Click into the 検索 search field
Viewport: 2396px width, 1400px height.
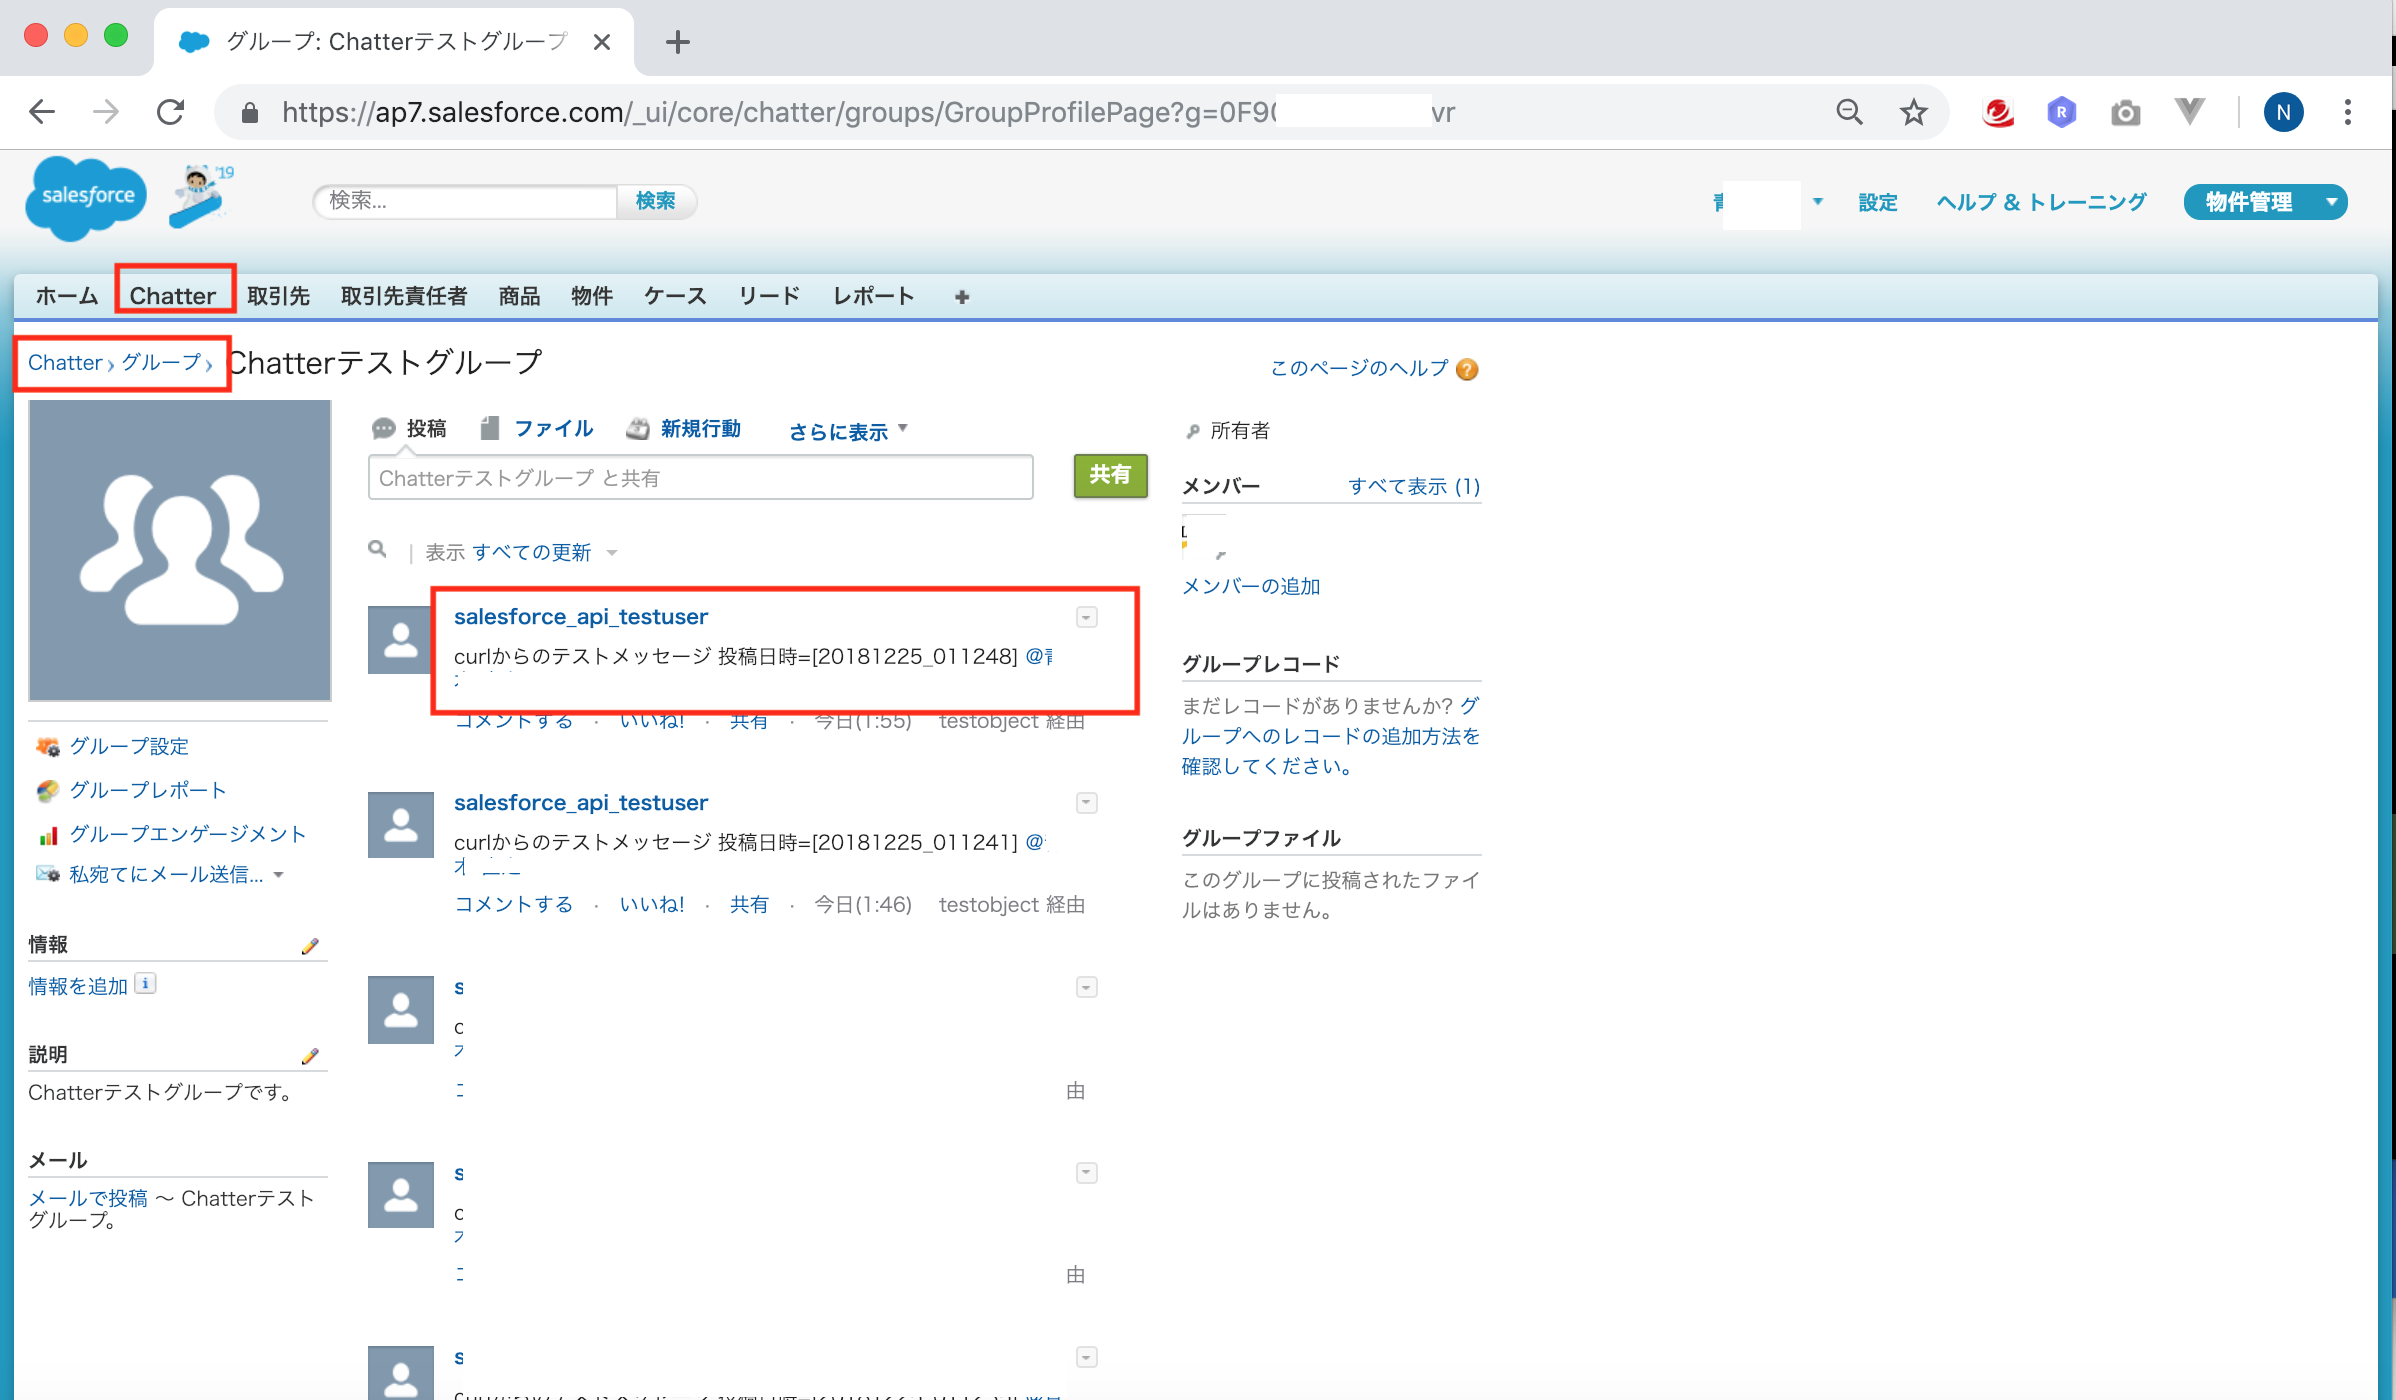coord(466,201)
